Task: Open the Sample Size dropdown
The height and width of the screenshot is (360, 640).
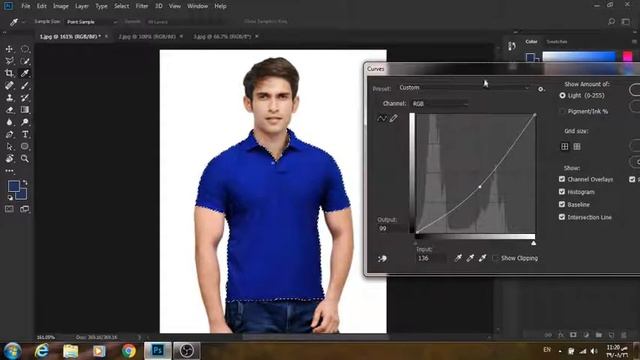Action: coord(91,22)
